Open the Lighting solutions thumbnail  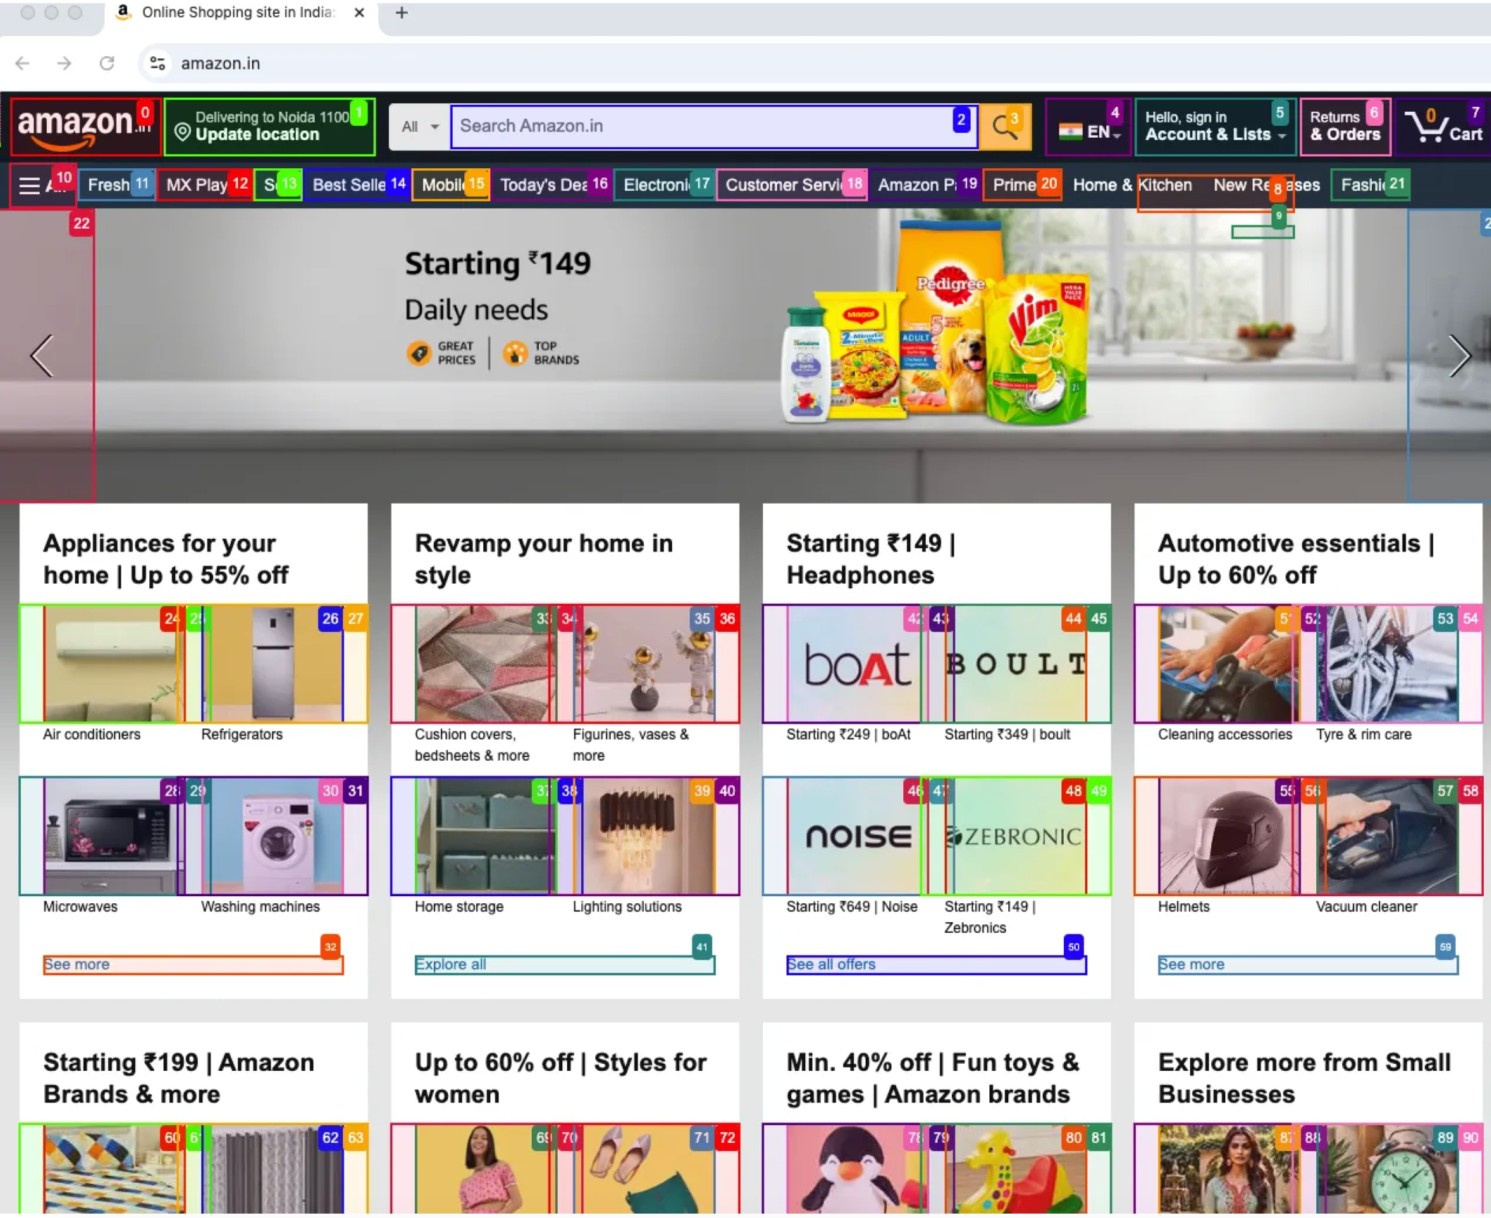(644, 835)
